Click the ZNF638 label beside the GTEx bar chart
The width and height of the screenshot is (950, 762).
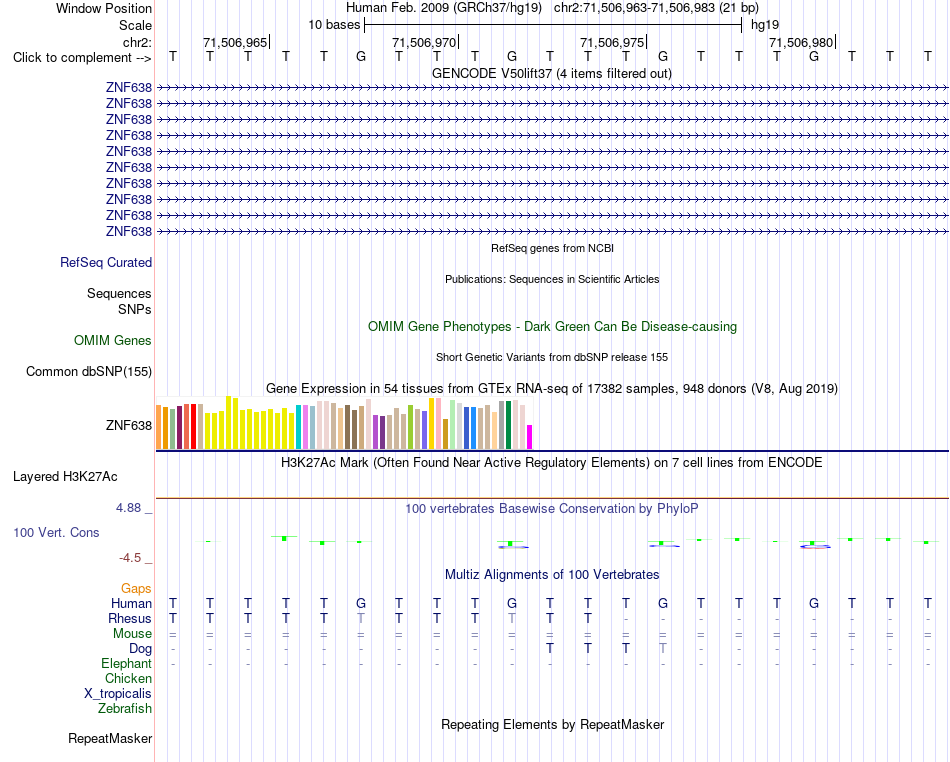tap(128, 425)
